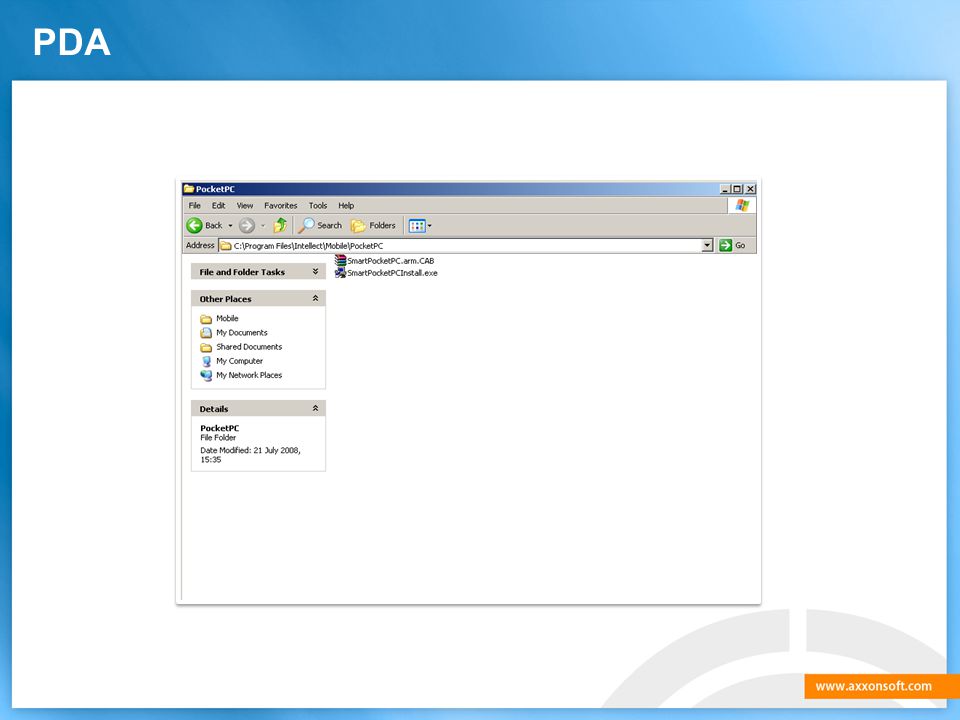Open the Address bar dropdown list
960x720 pixels.
pyautogui.click(x=707, y=246)
